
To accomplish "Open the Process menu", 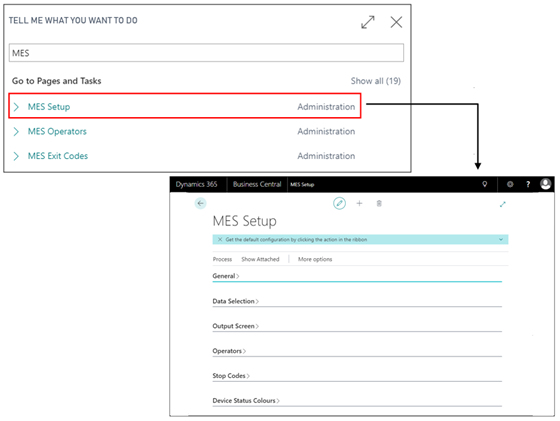I will [x=222, y=259].
